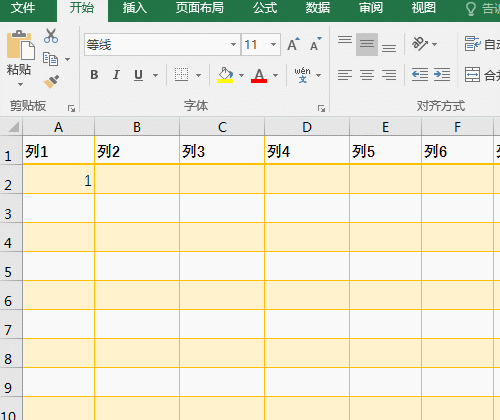Screen dimensions: 500x420
Task: Switch to the 视图 tab
Action: tap(424, 8)
